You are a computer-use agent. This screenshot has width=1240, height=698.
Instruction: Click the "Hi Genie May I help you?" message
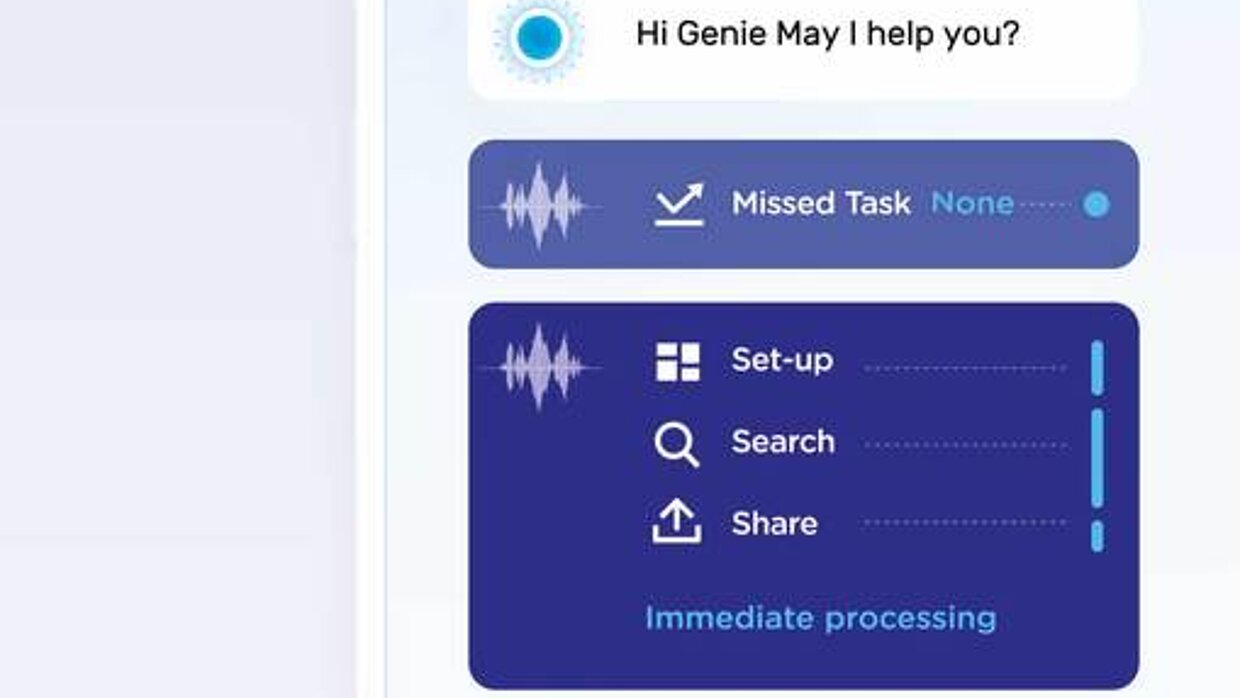click(827, 35)
